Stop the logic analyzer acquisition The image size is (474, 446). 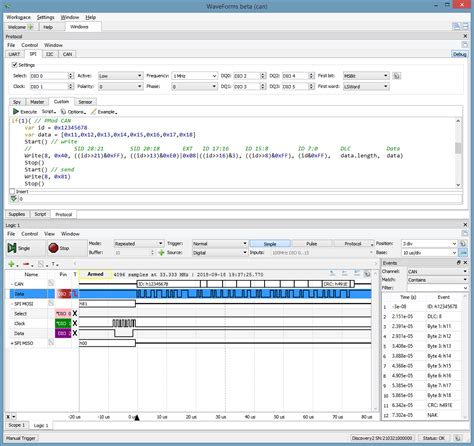53,248
